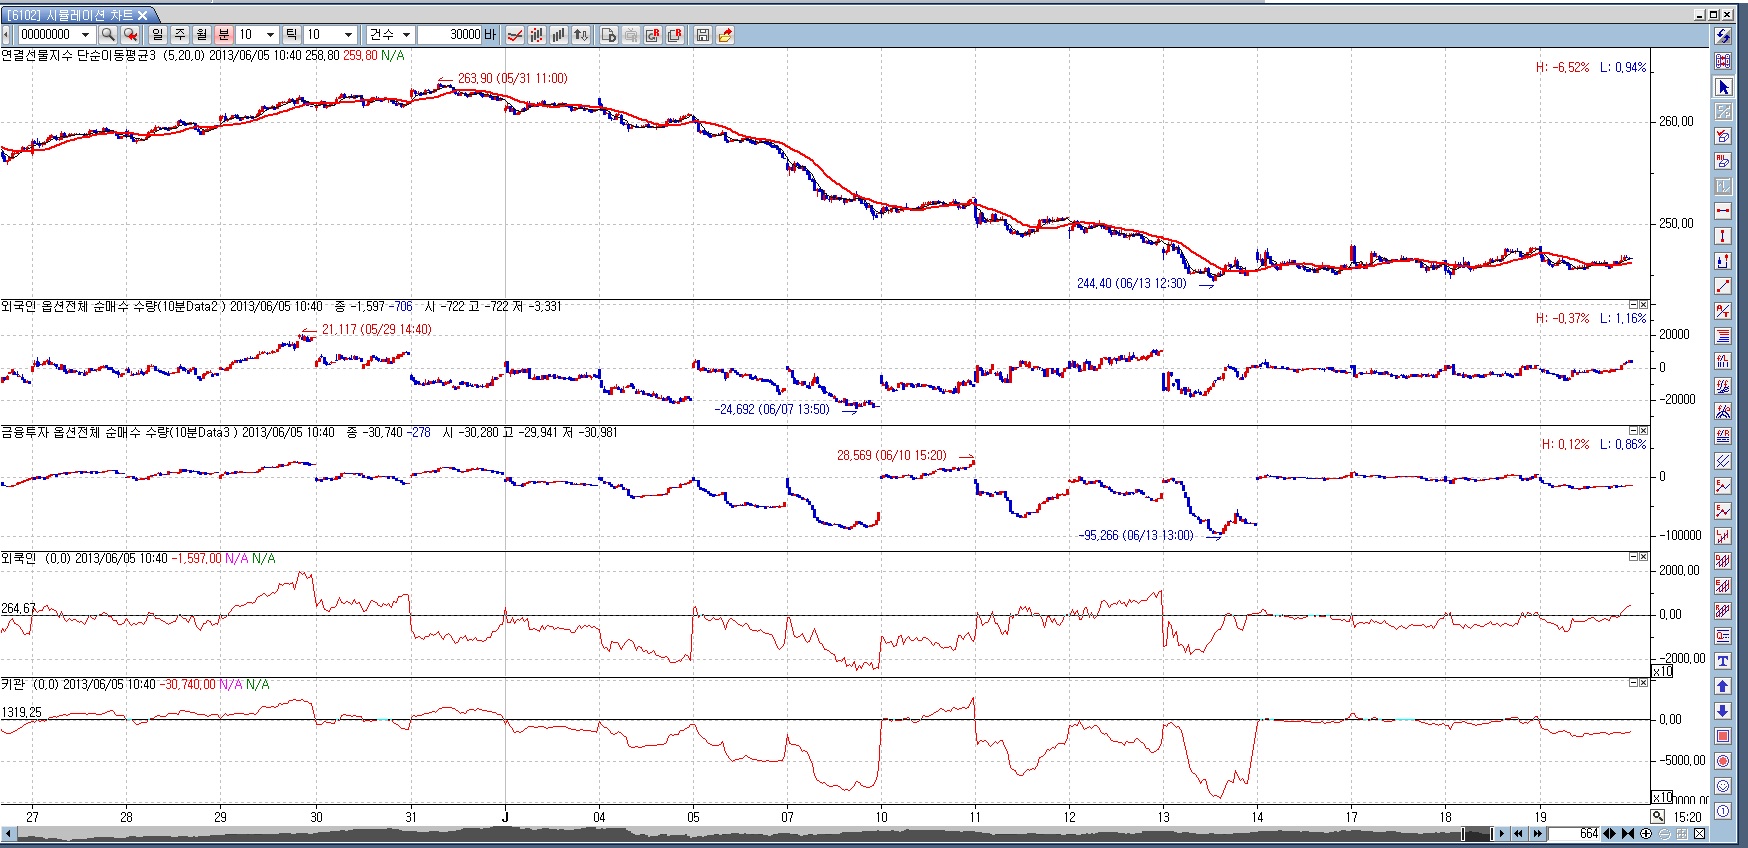1748x848 pixels.
Task: Click the save diskette toolbar icon
Action: coord(703,35)
